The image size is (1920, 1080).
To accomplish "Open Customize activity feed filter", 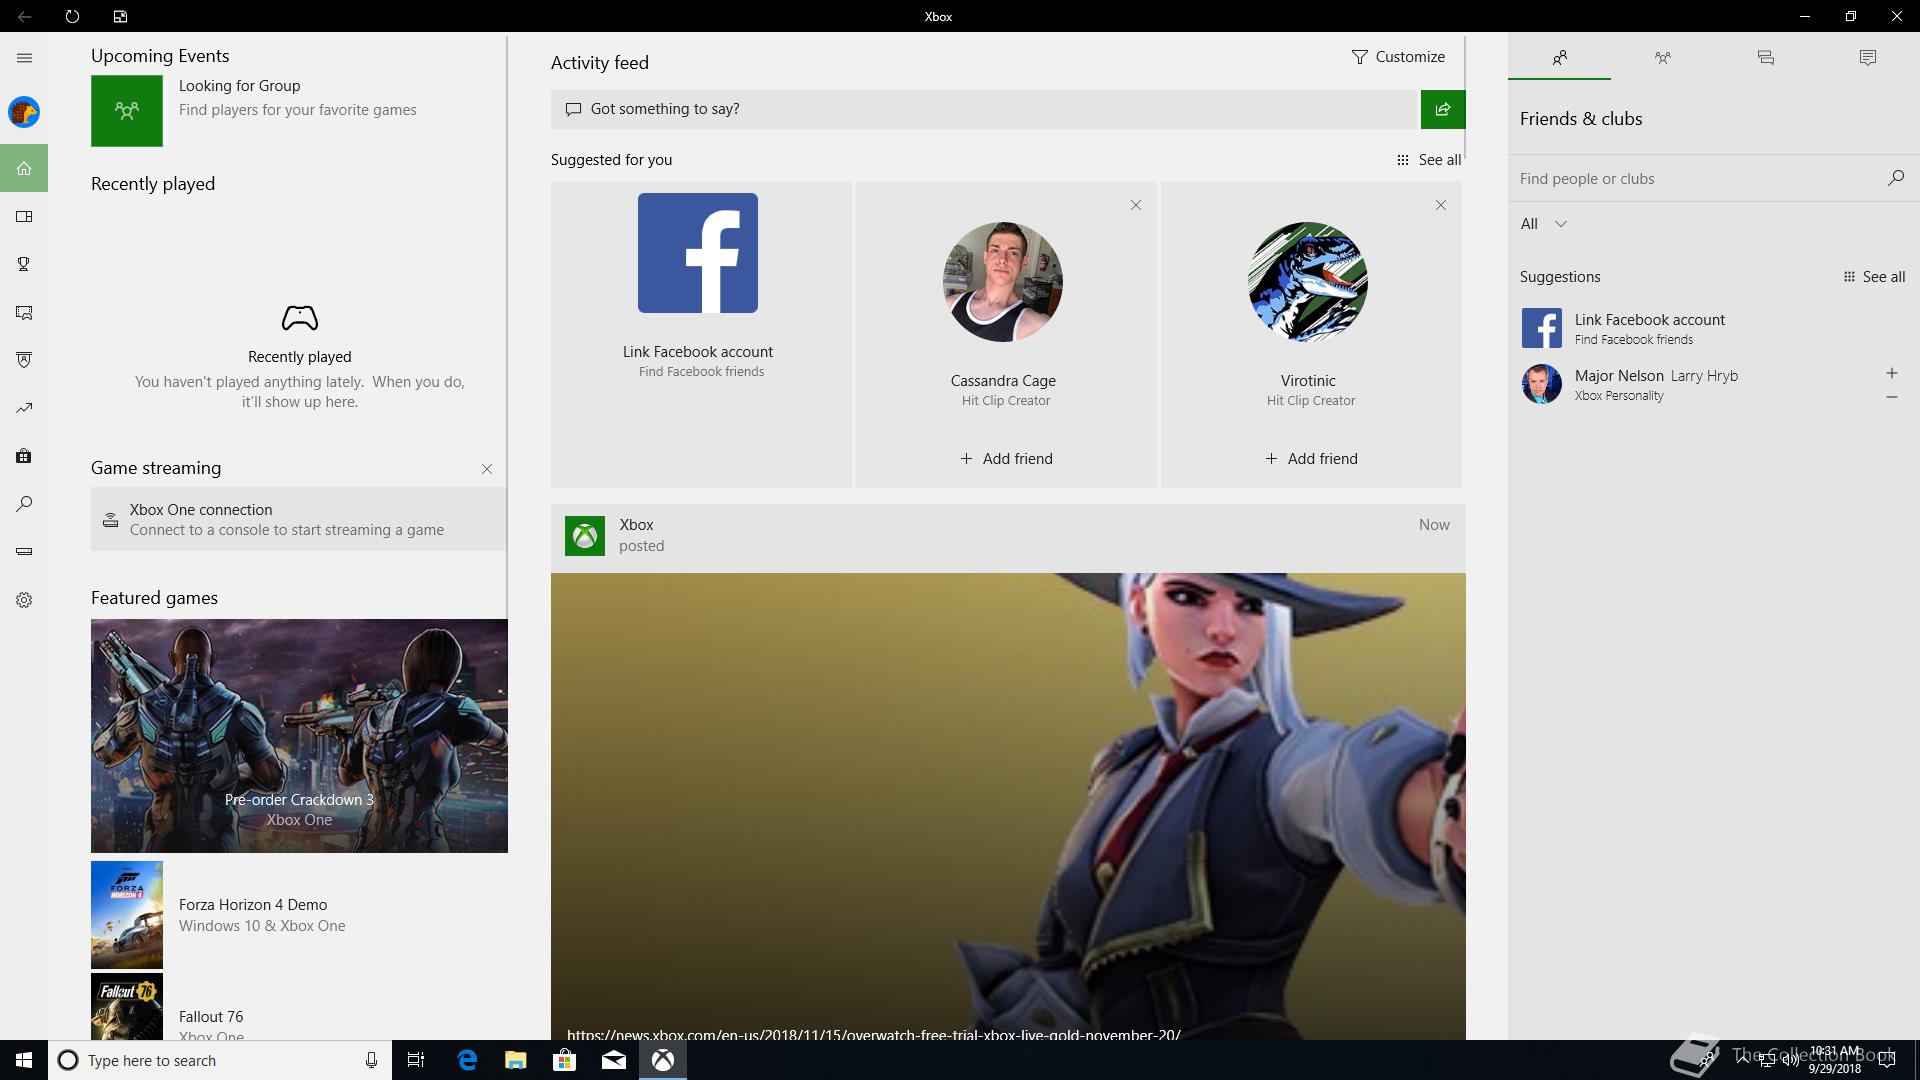I will [x=1398, y=57].
